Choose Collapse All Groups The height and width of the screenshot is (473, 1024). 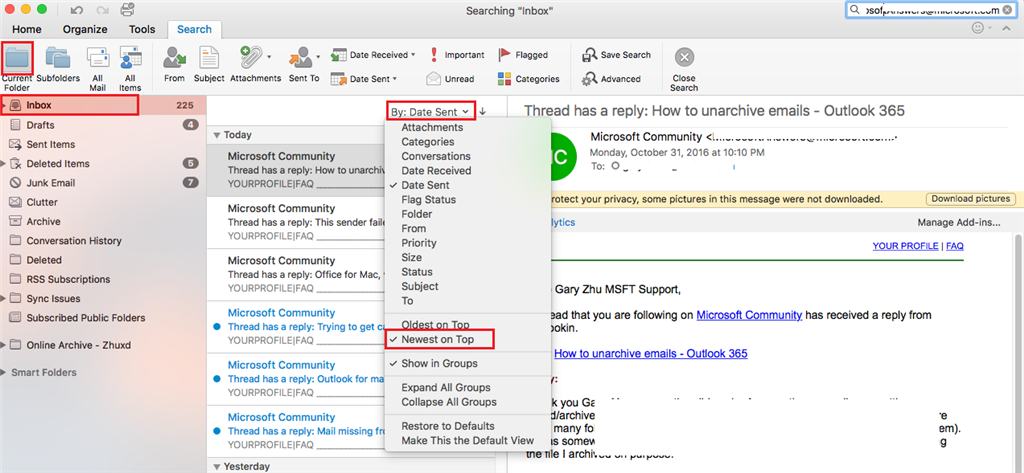tap(449, 402)
